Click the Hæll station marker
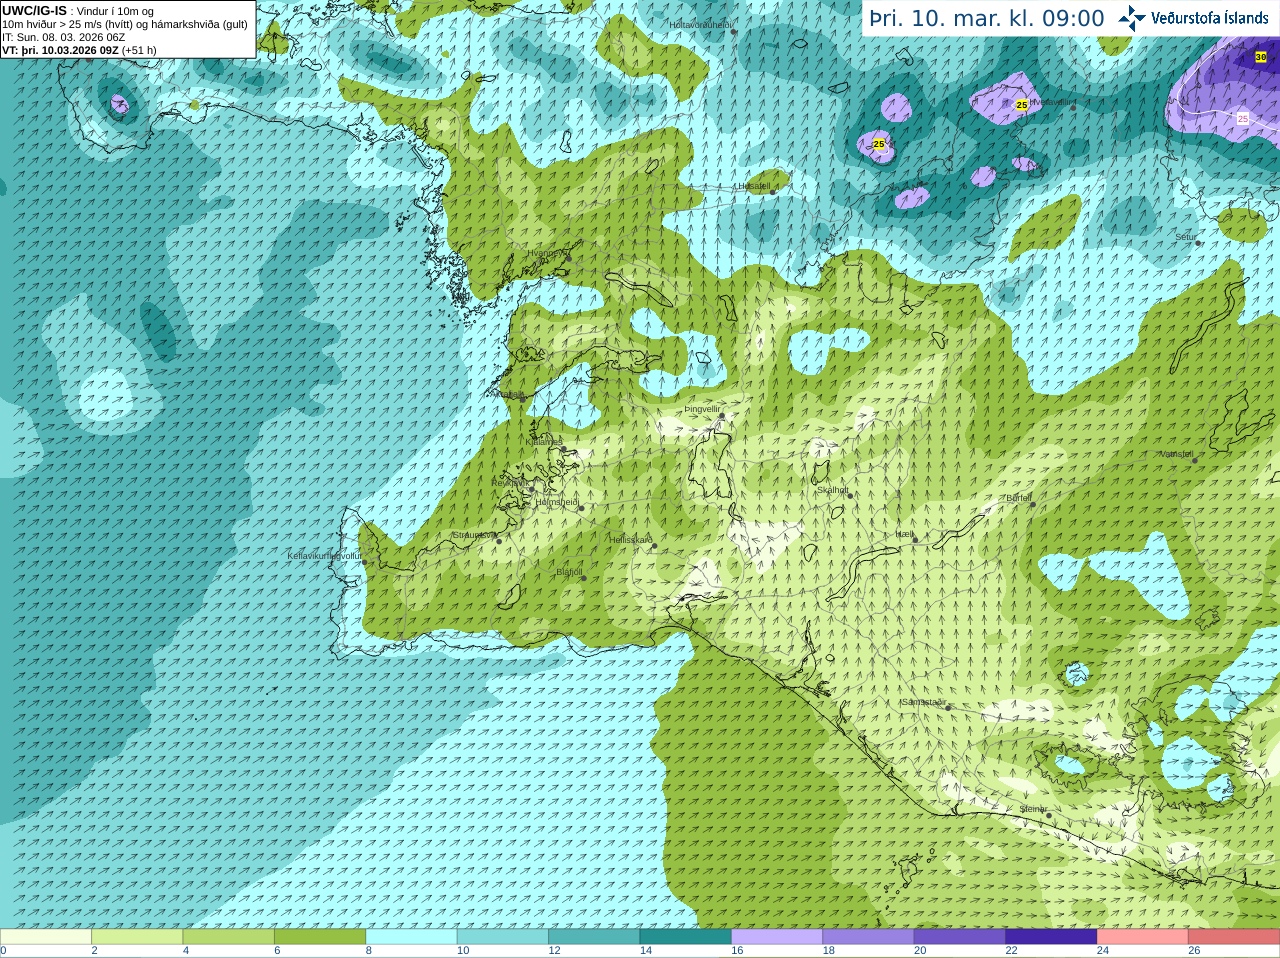 [915, 540]
